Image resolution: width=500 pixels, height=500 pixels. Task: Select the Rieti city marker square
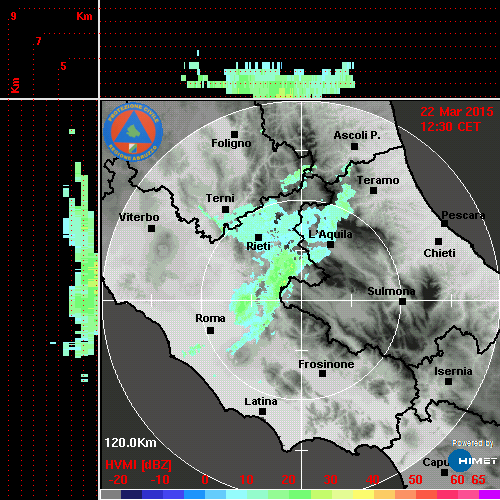258,238
